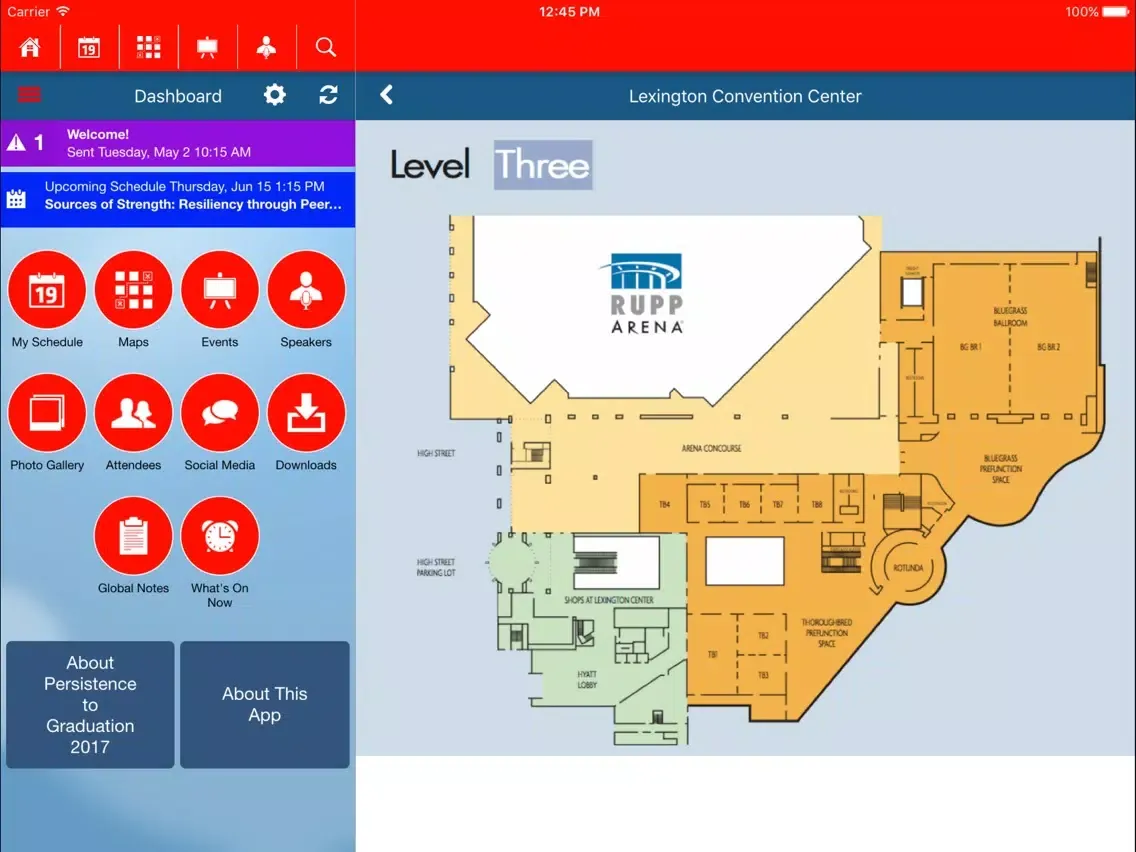This screenshot has height=852, width=1136.
Task: Open the Photo Gallery circle icon
Action: 47,413
